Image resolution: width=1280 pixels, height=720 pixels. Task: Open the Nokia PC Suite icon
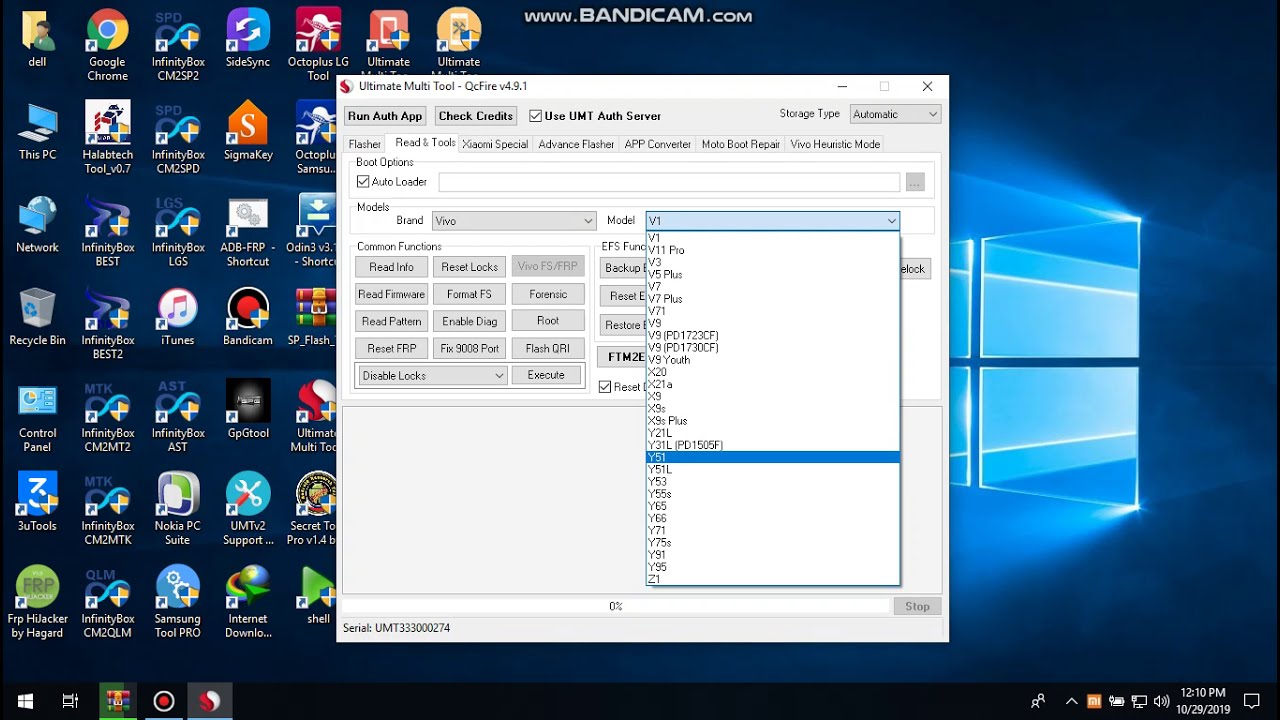(x=178, y=510)
